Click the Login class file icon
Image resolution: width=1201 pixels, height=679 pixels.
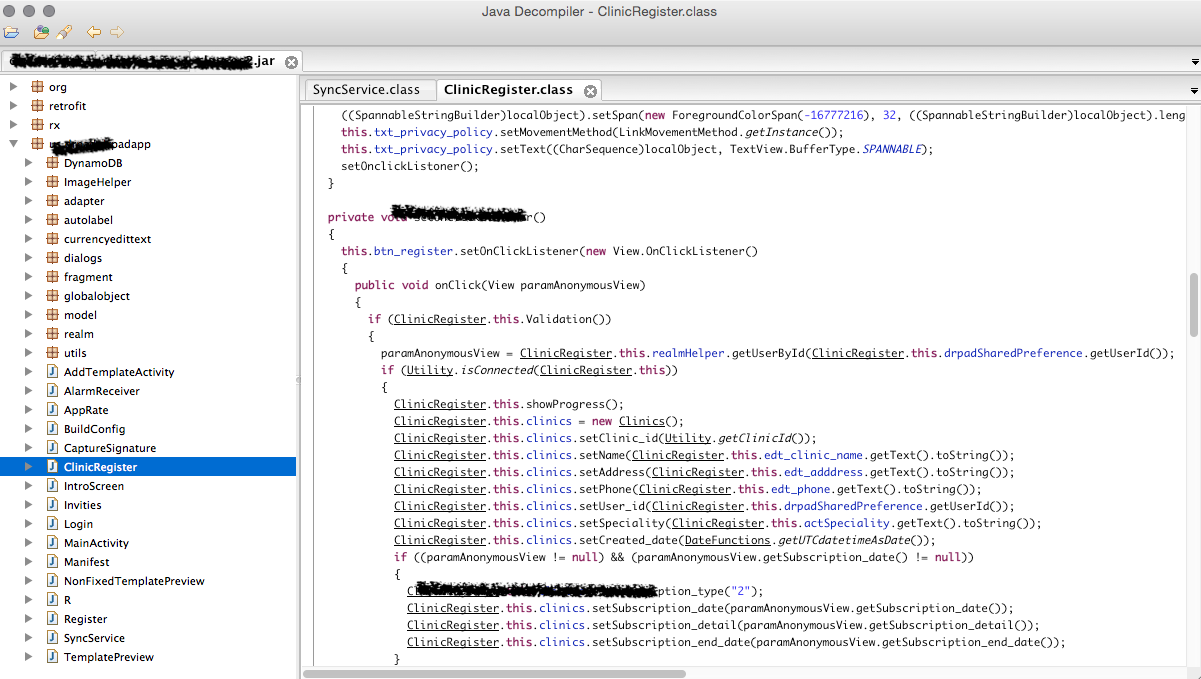pos(53,524)
